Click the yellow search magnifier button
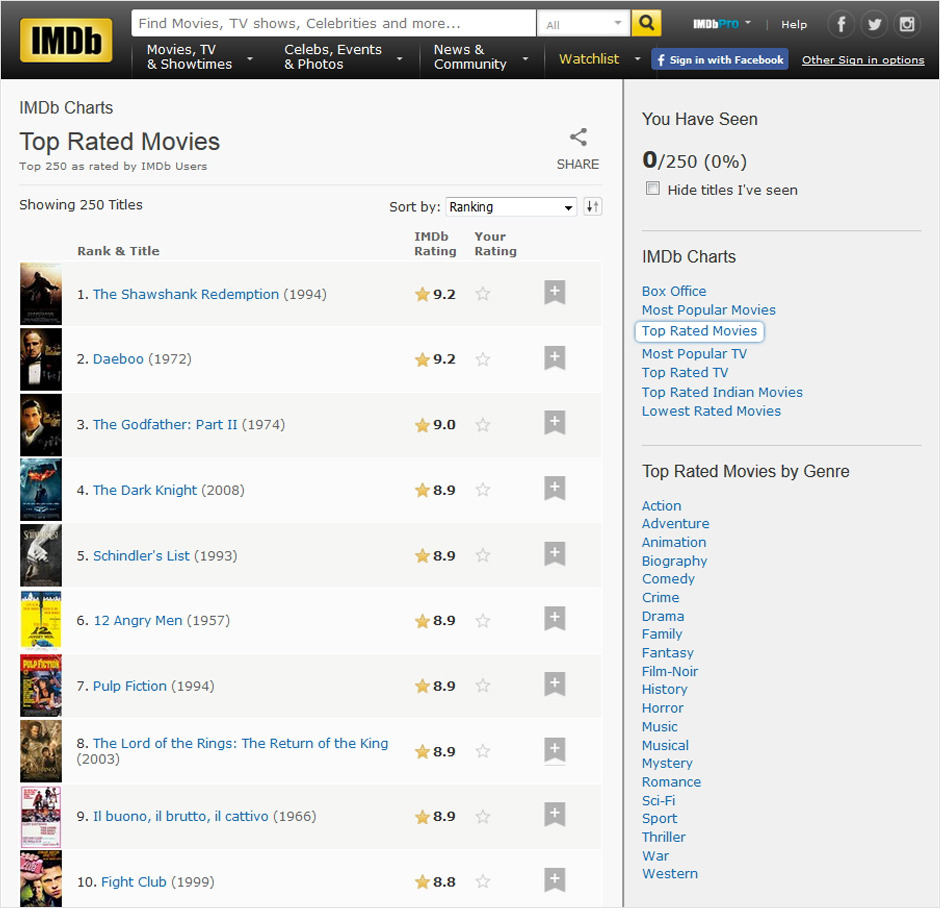 646,23
